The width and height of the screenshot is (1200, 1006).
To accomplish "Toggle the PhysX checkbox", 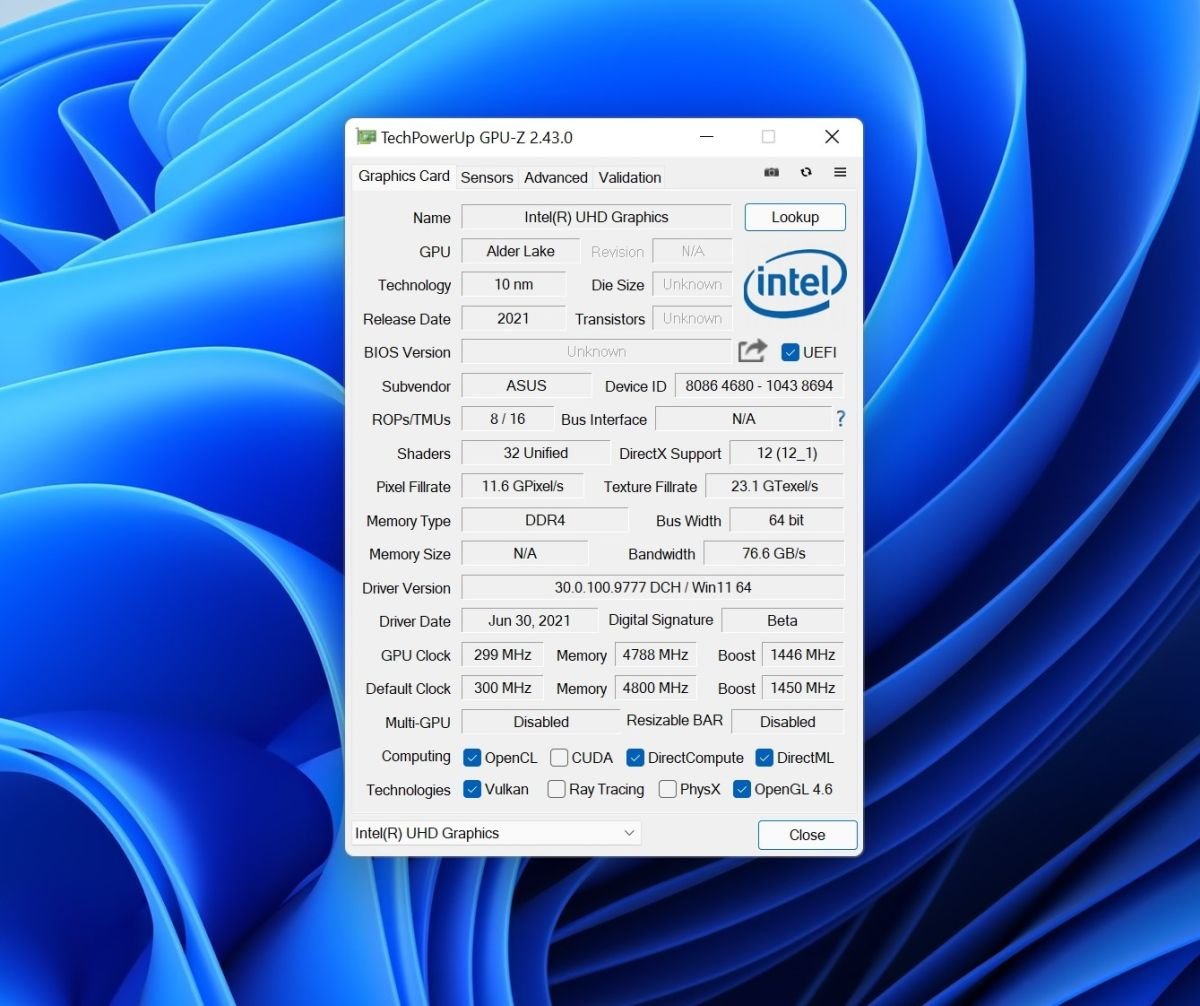I will coord(667,789).
